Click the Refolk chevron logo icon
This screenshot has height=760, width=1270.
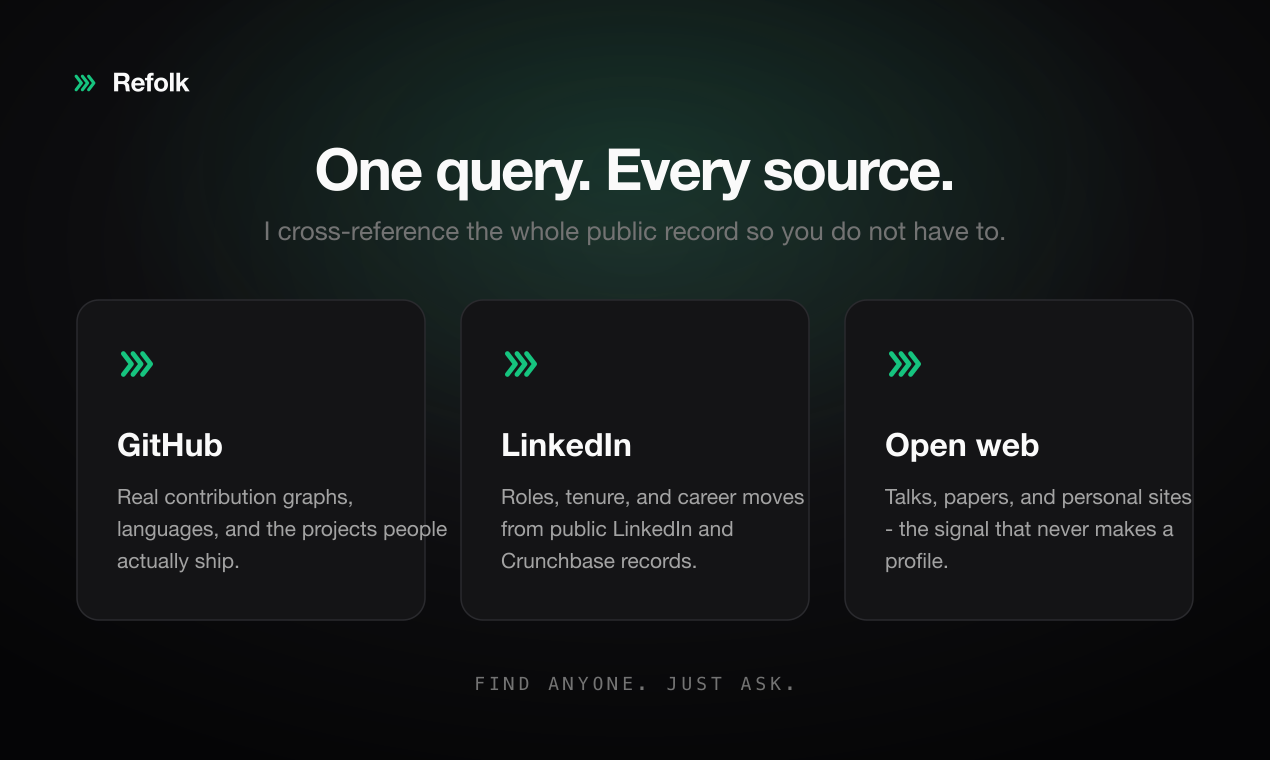point(85,83)
